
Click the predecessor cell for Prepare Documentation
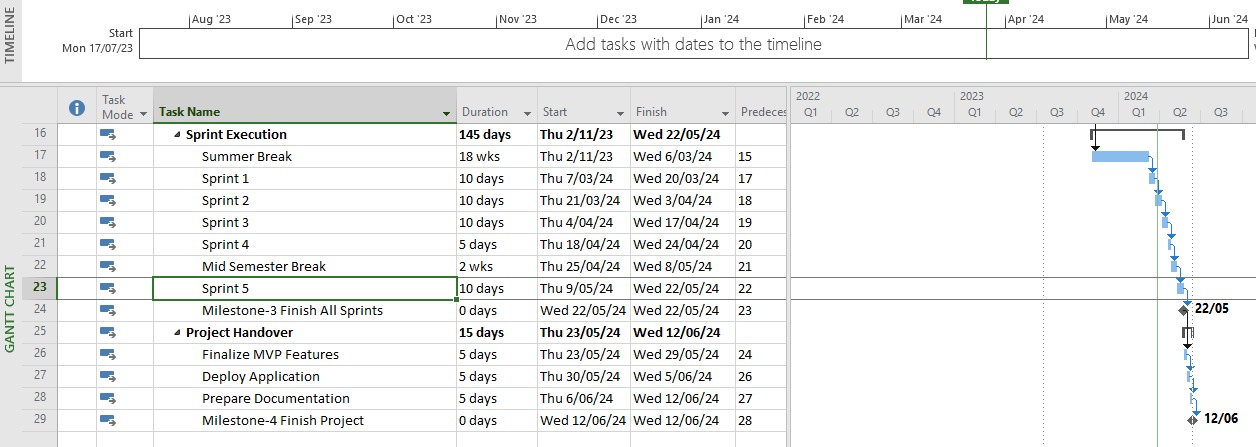tap(762, 398)
